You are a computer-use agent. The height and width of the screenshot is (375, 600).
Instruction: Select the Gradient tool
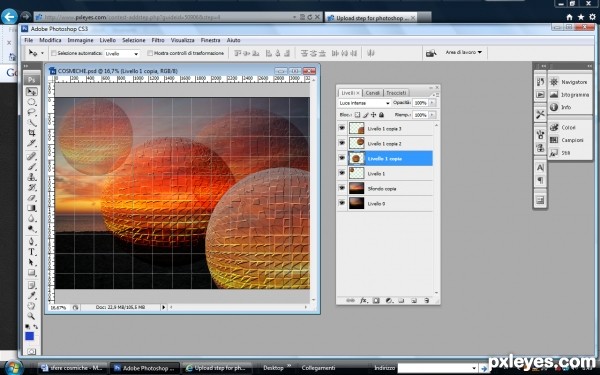31,208
